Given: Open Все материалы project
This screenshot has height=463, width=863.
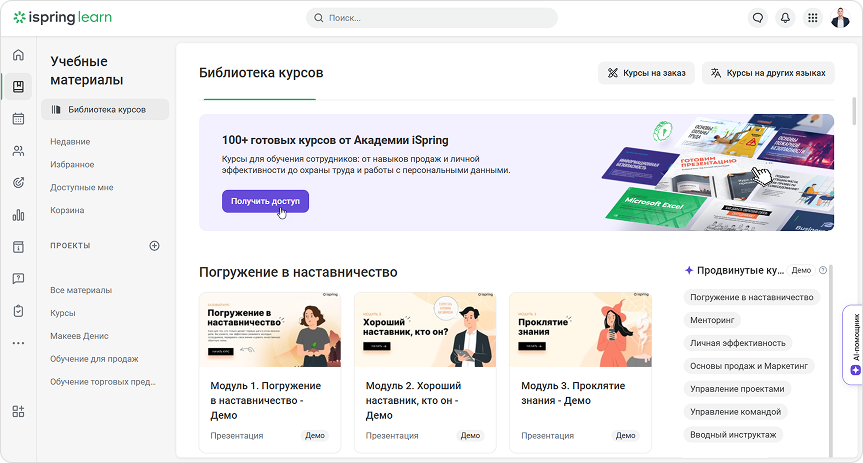Looking at the screenshot, I should click(x=81, y=290).
